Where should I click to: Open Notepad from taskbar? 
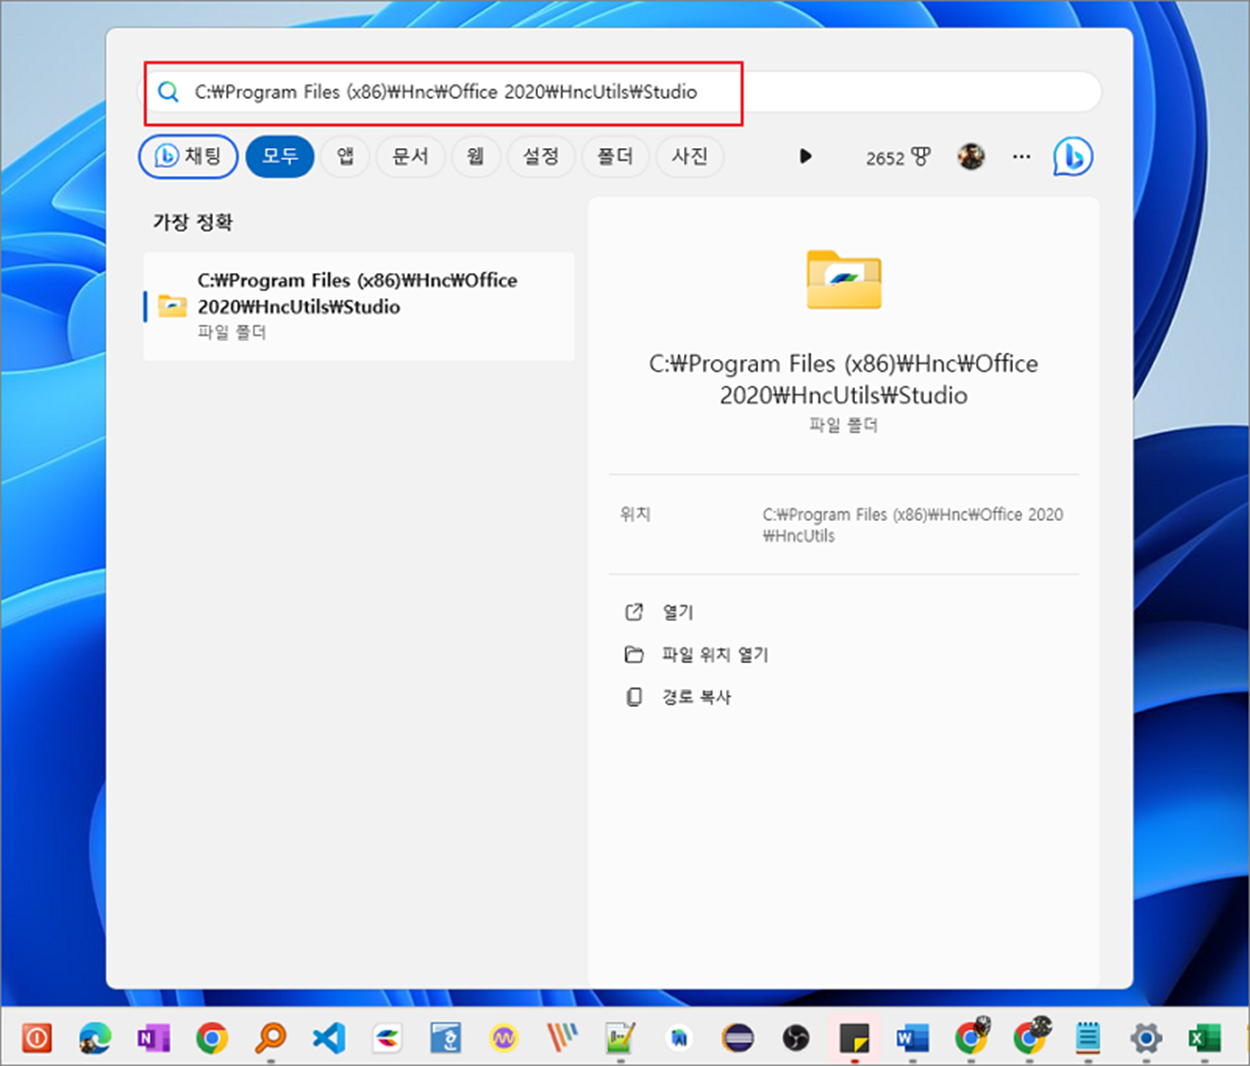1088,1038
